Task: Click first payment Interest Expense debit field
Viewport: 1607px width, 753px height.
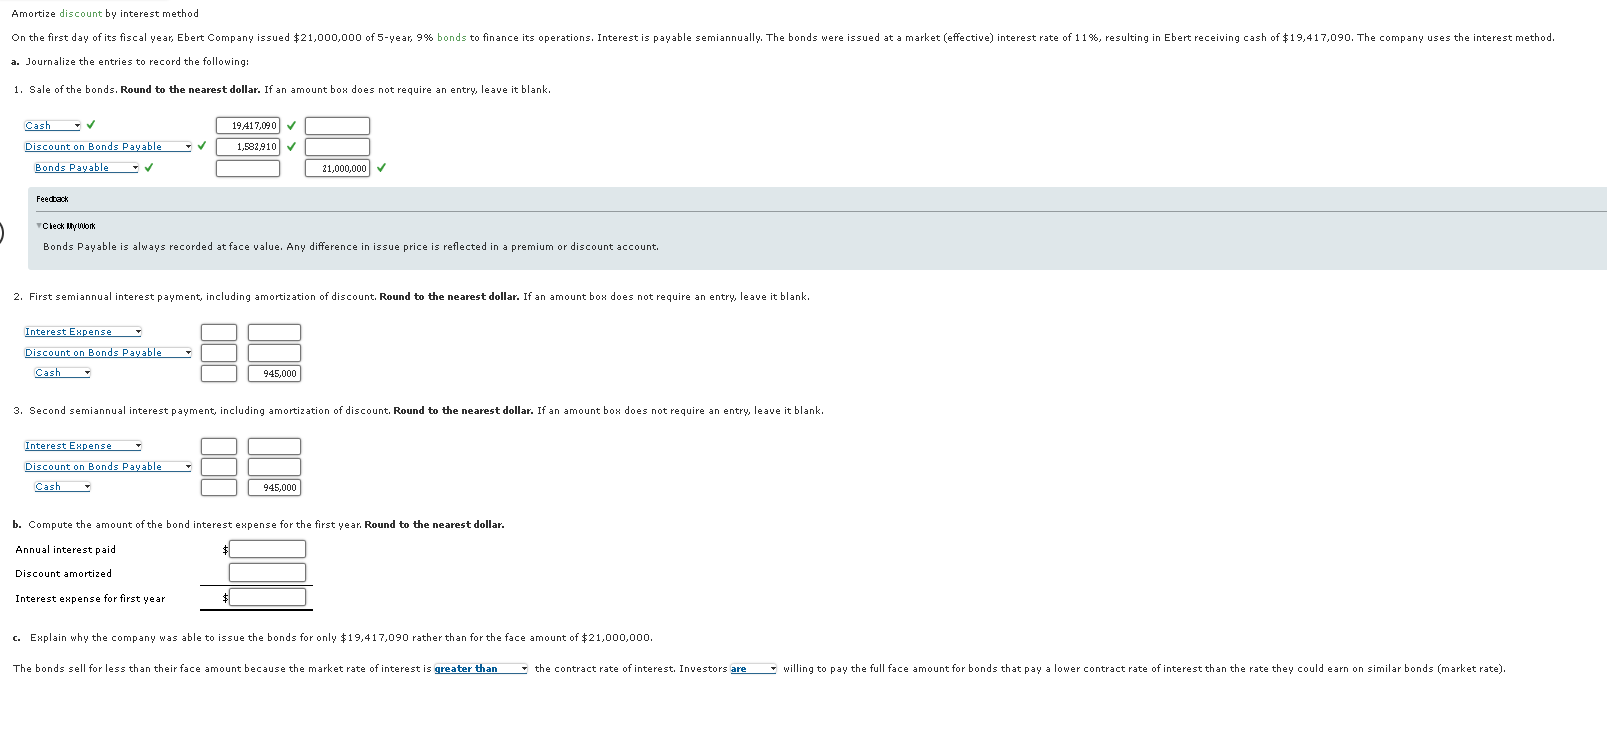Action: coord(219,332)
